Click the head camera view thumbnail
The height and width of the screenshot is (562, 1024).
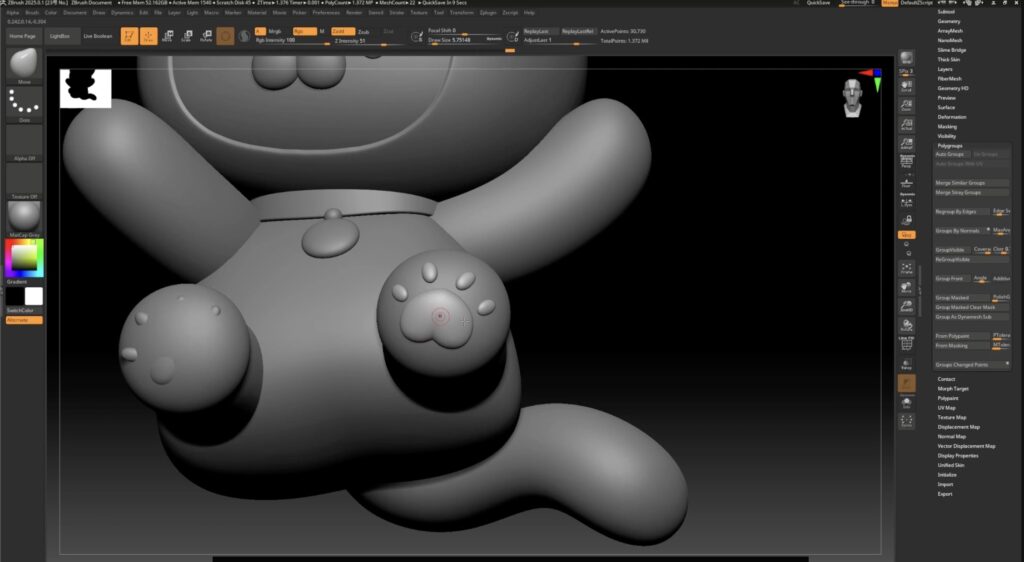tap(852, 98)
